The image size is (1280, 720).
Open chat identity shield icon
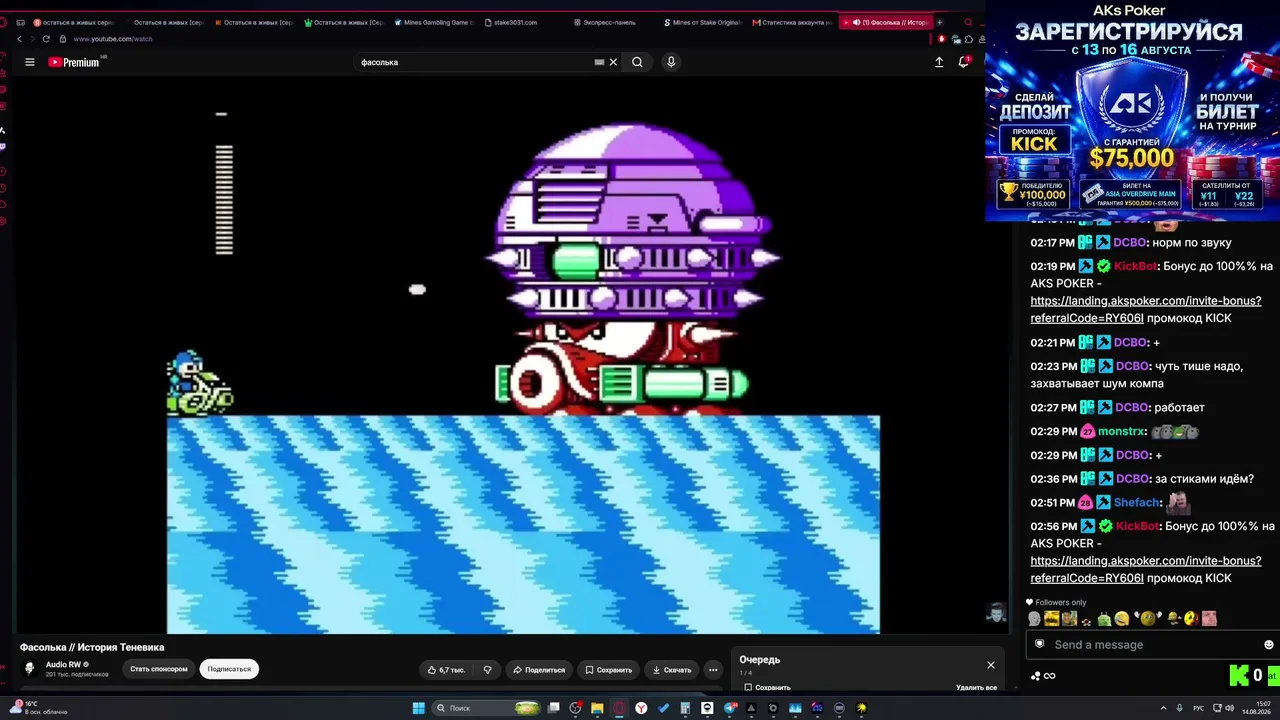(x=1039, y=644)
